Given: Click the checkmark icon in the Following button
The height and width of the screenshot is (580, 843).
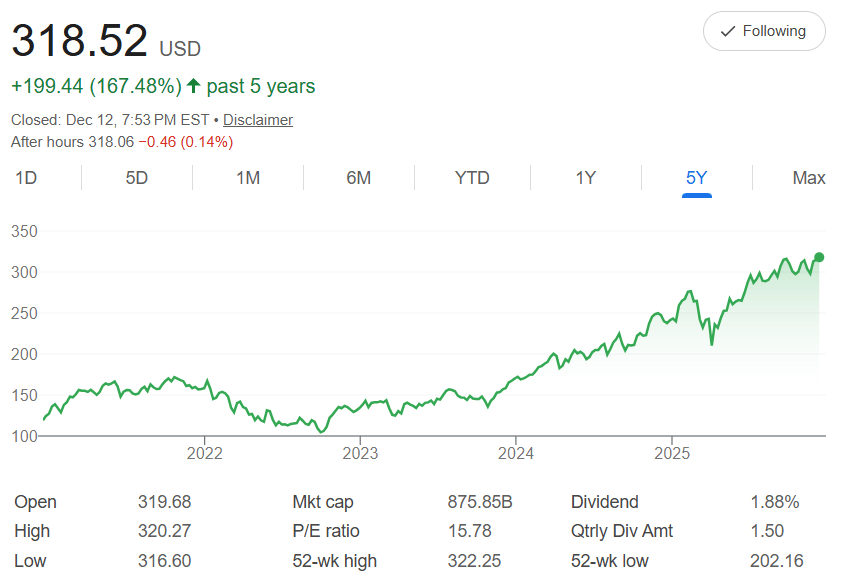Looking at the screenshot, I should coord(728,31).
